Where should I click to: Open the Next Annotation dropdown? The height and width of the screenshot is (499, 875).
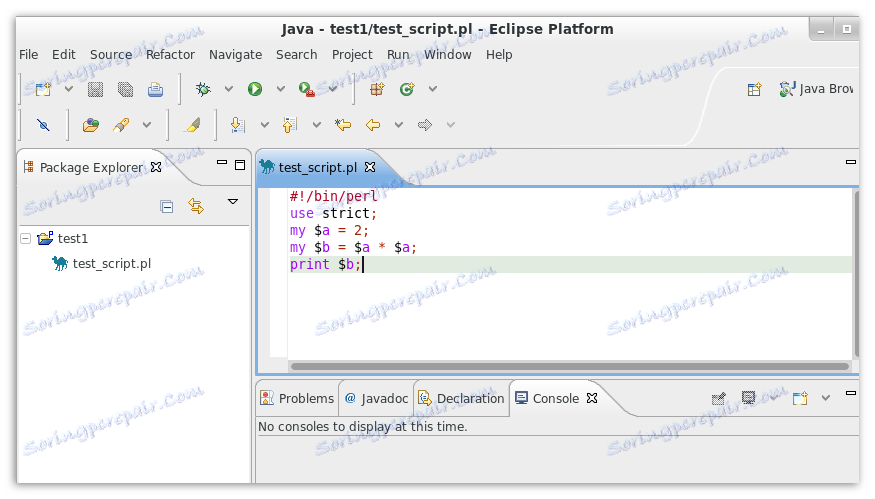click(x=265, y=124)
